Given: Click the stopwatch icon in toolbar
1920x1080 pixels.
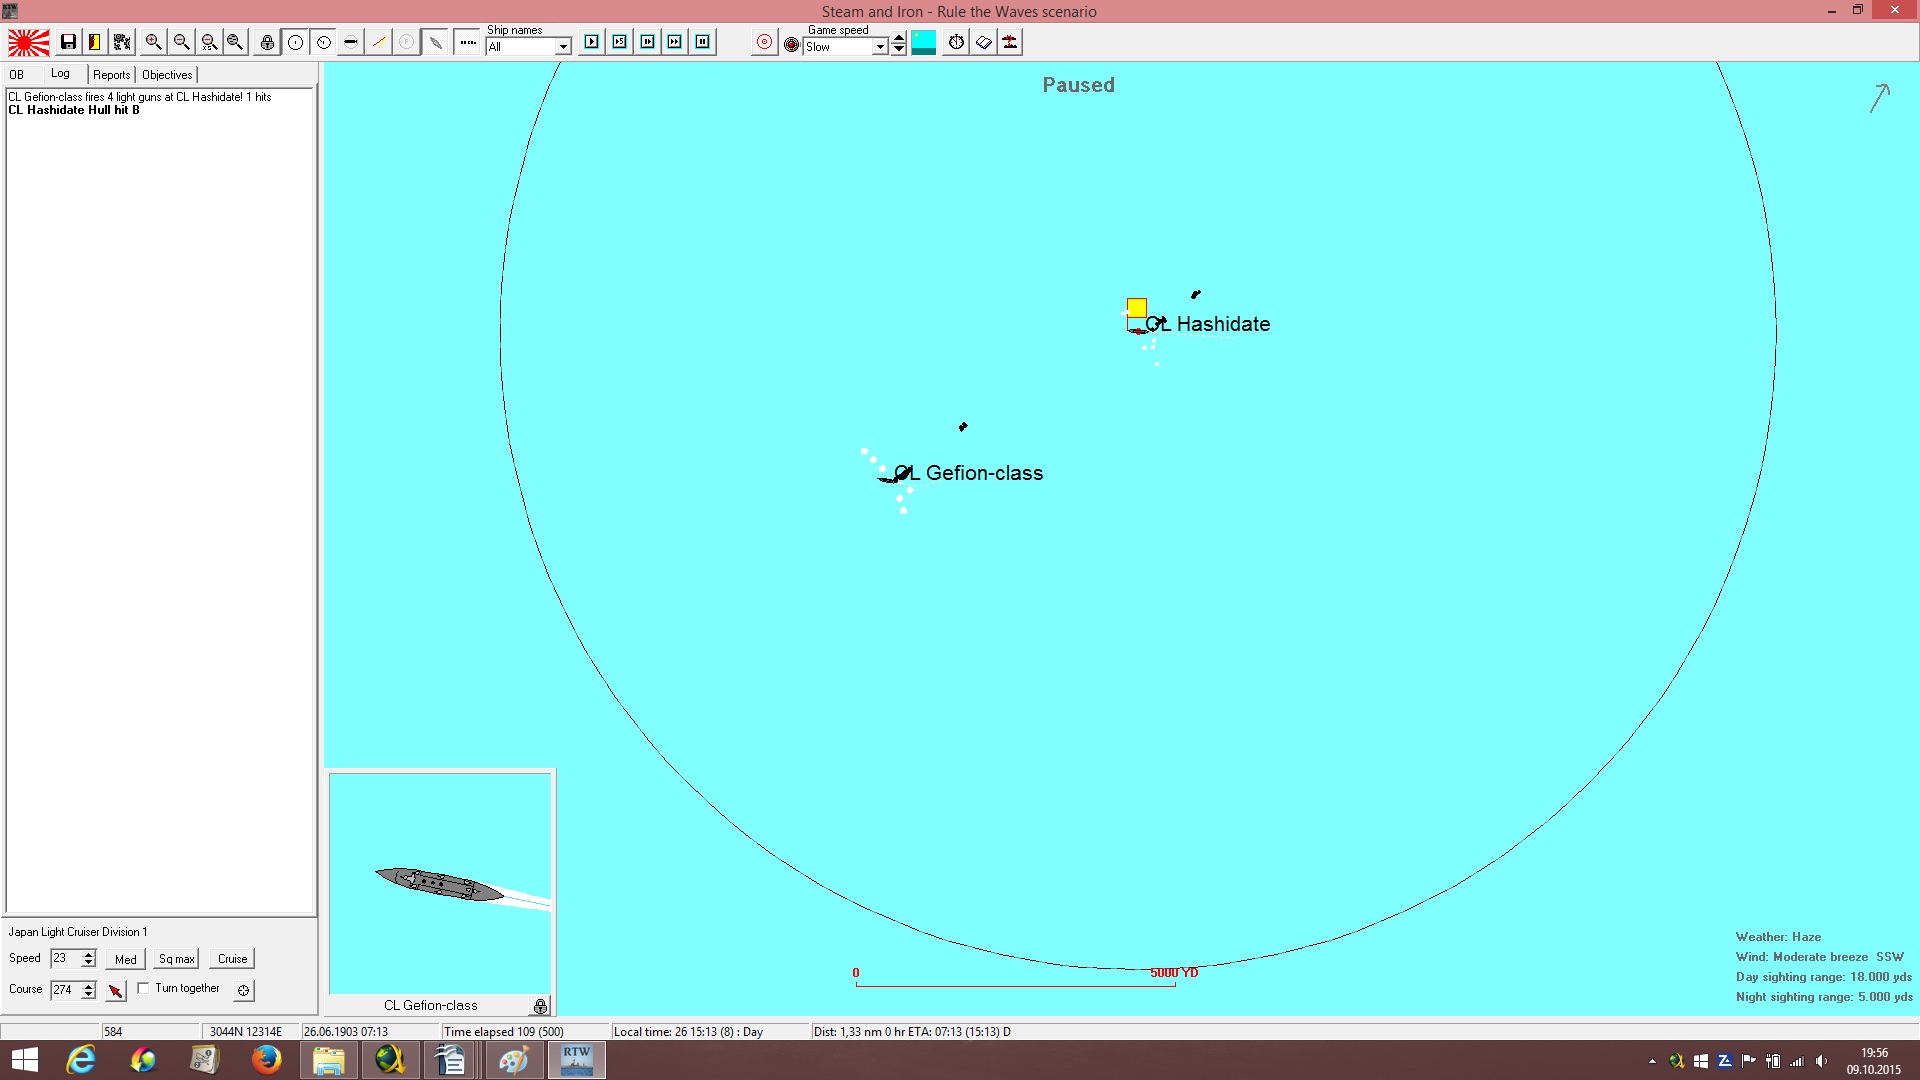Looking at the screenshot, I should pos(957,42).
